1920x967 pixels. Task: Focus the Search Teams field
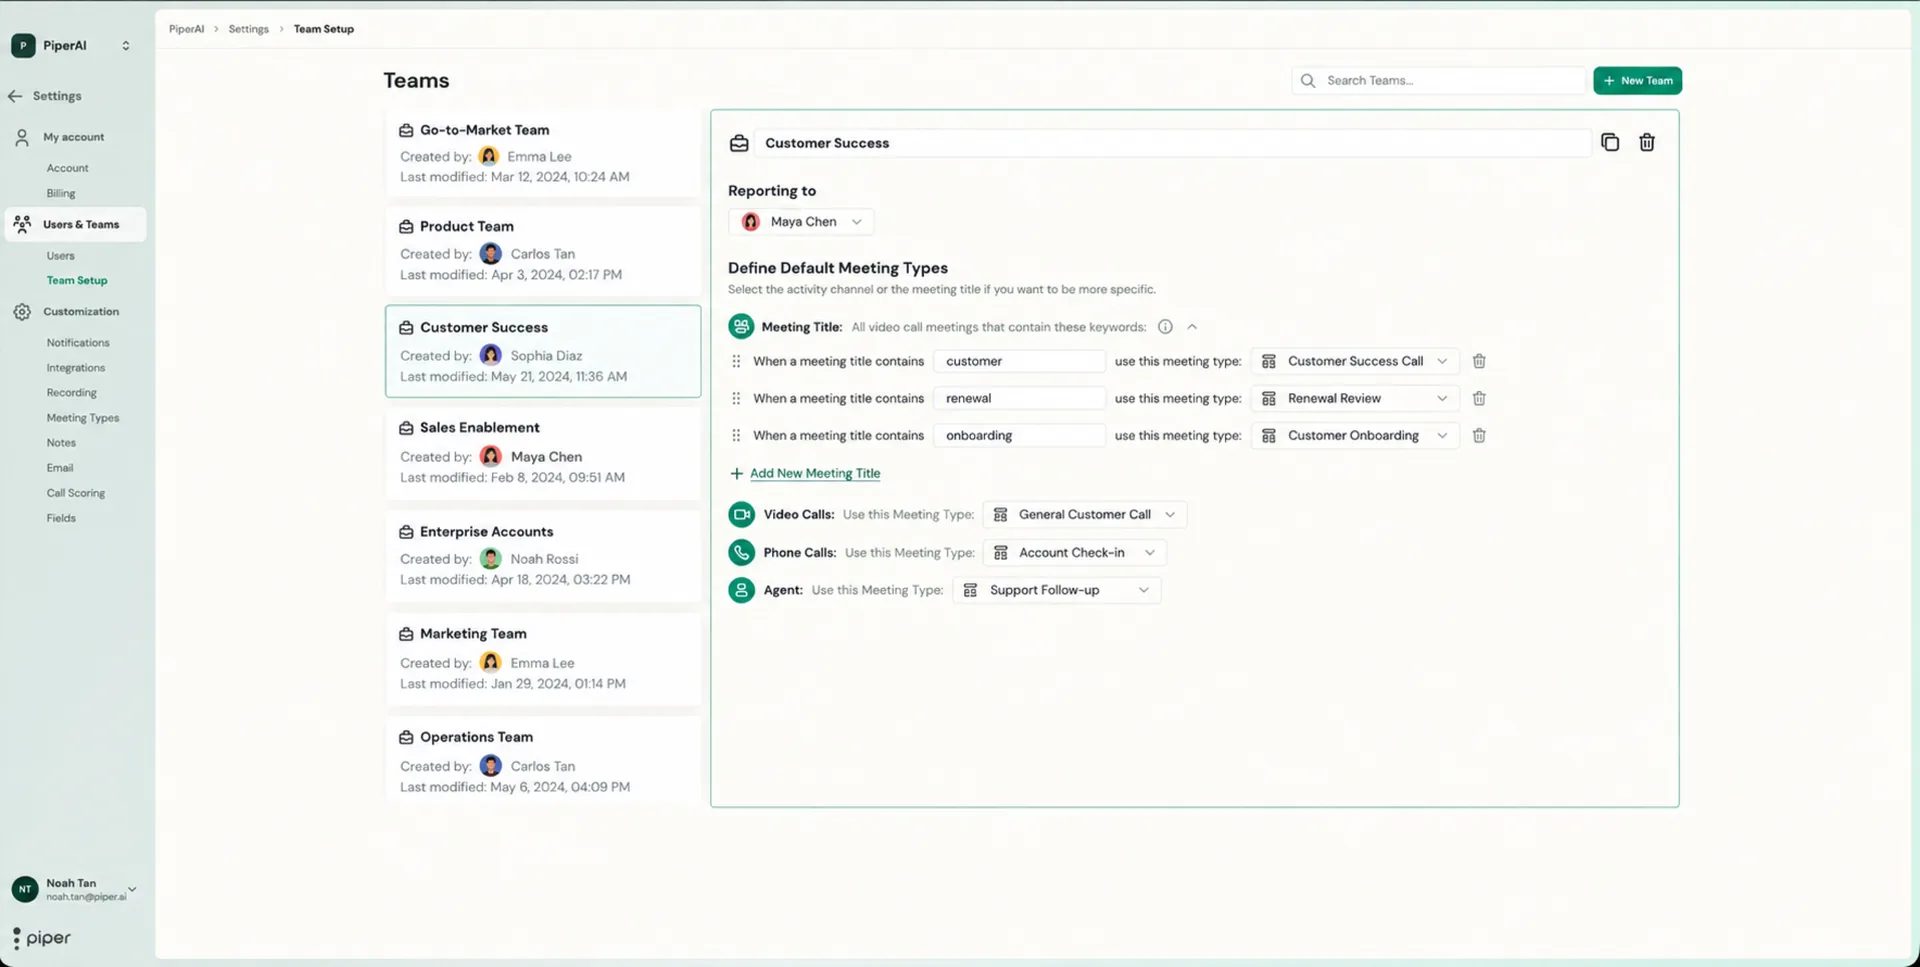(x=1438, y=80)
